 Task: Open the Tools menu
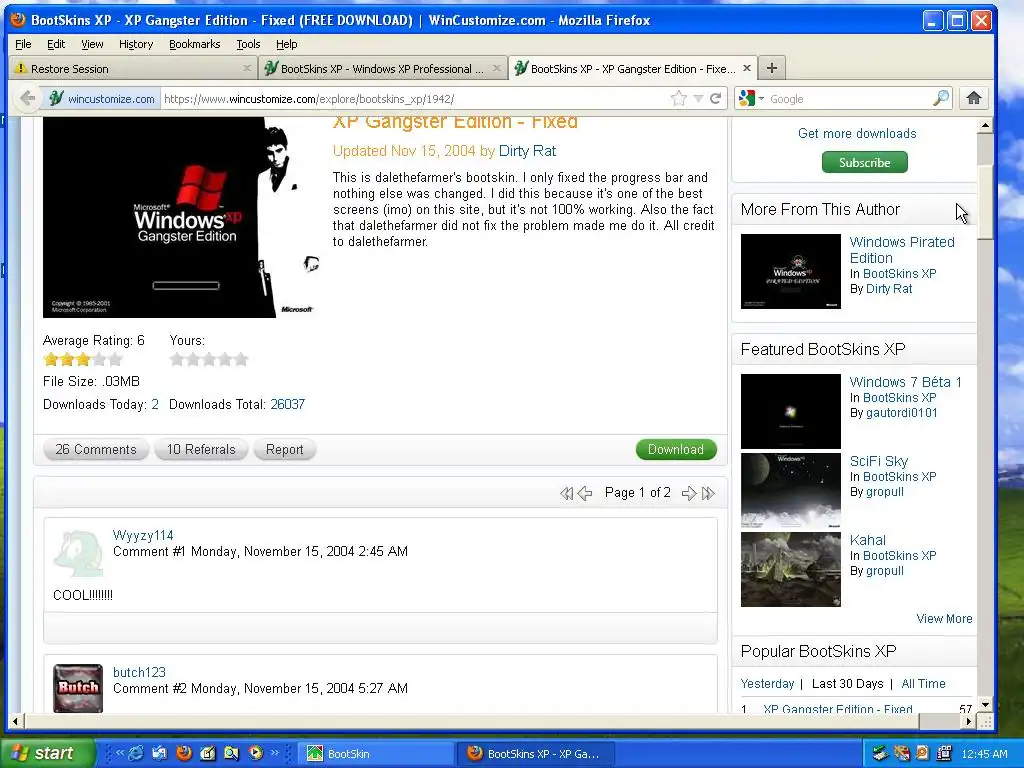(248, 44)
